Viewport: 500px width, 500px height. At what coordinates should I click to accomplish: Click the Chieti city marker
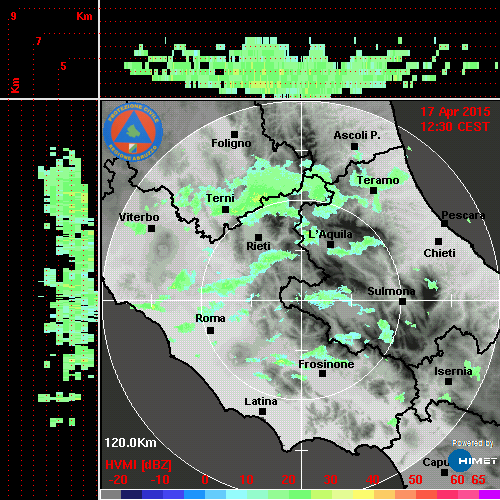(x=439, y=241)
